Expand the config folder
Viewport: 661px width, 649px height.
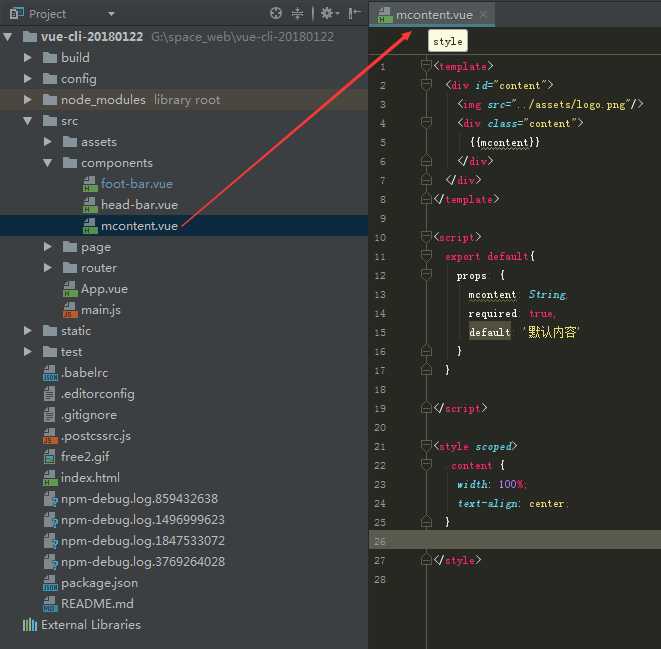click(x=28, y=79)
